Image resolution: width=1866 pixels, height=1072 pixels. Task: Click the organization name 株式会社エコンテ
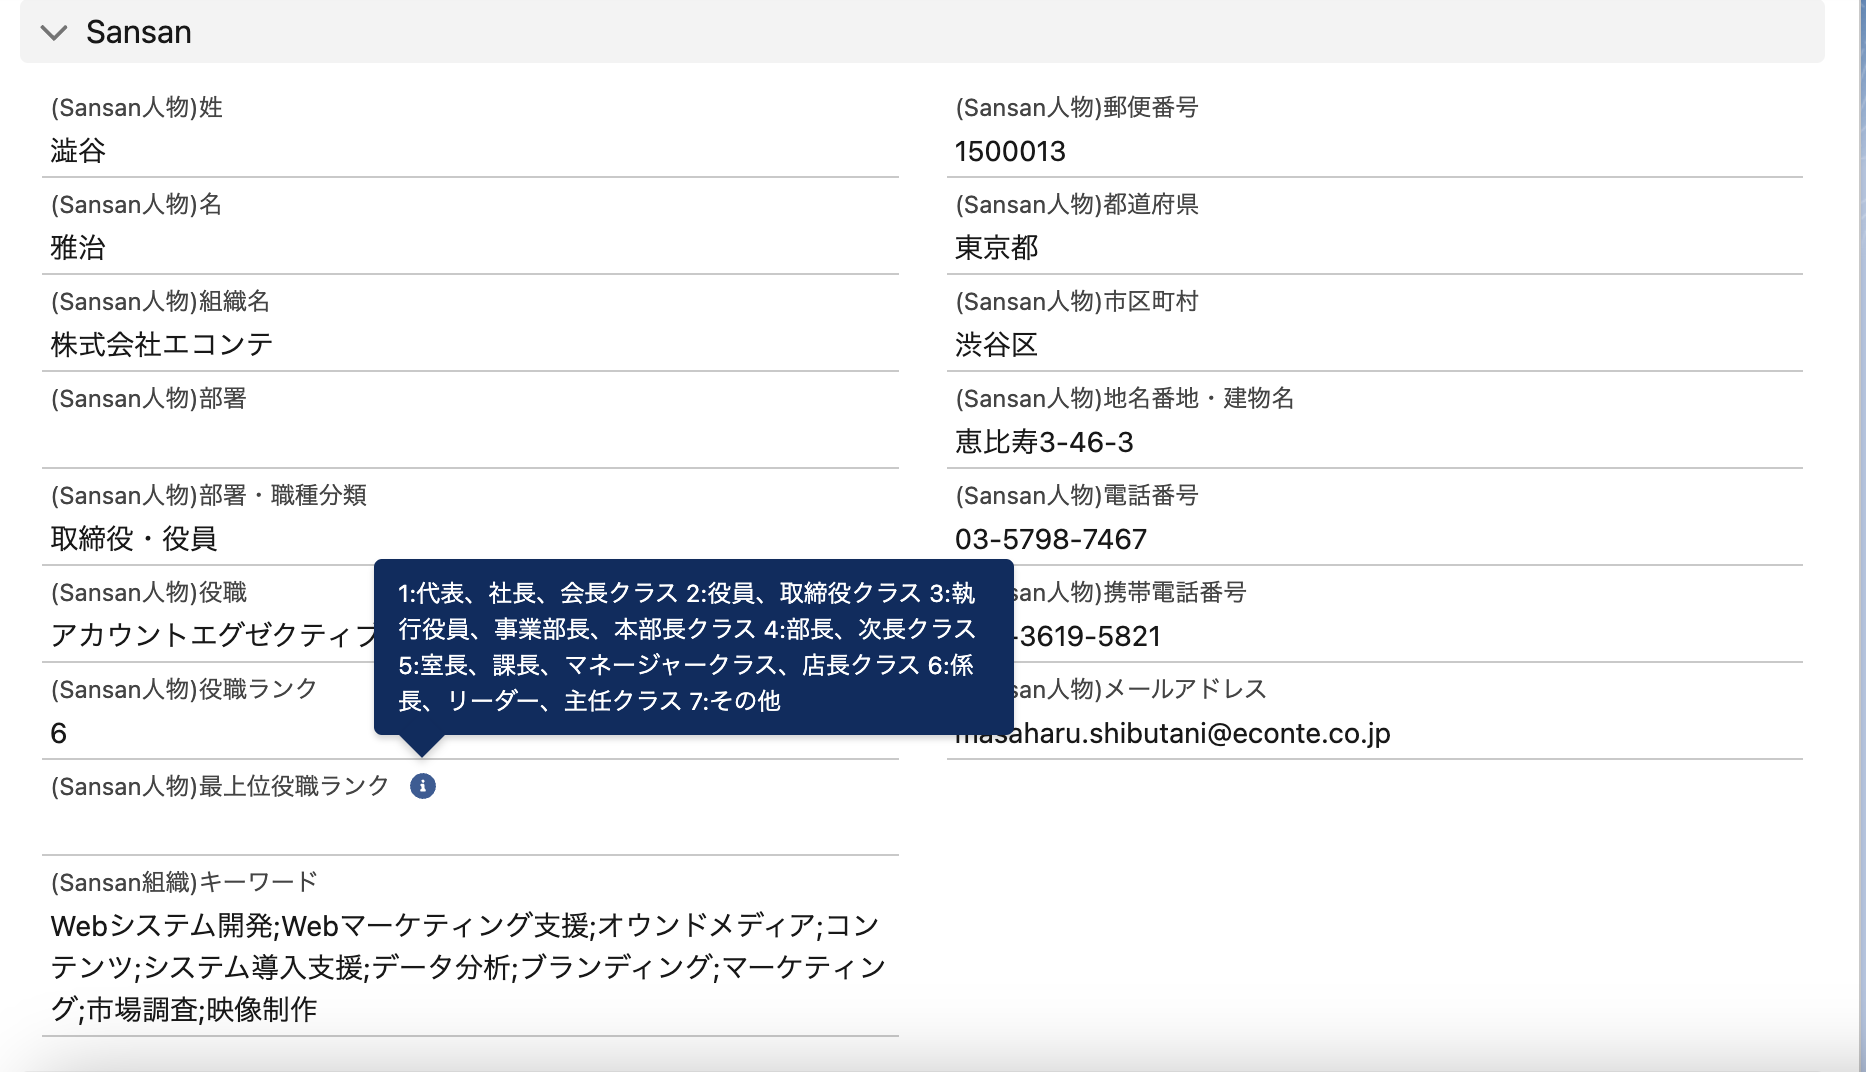(x=162, y=345)
